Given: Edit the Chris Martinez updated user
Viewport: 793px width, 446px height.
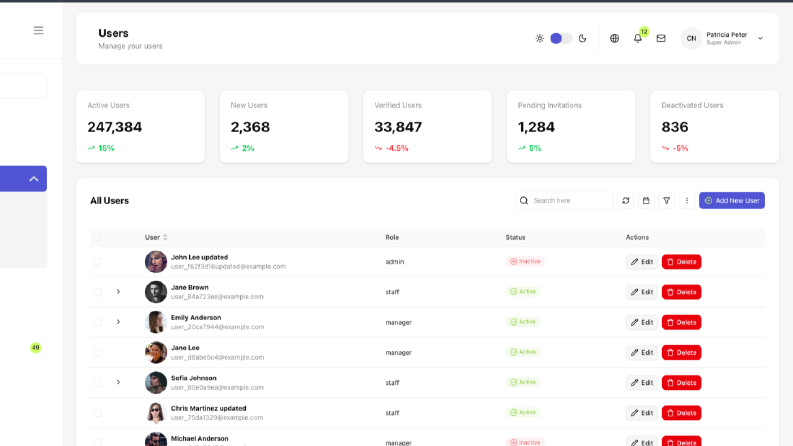Looking at the screenshot, I should click(x=642, y=413).
